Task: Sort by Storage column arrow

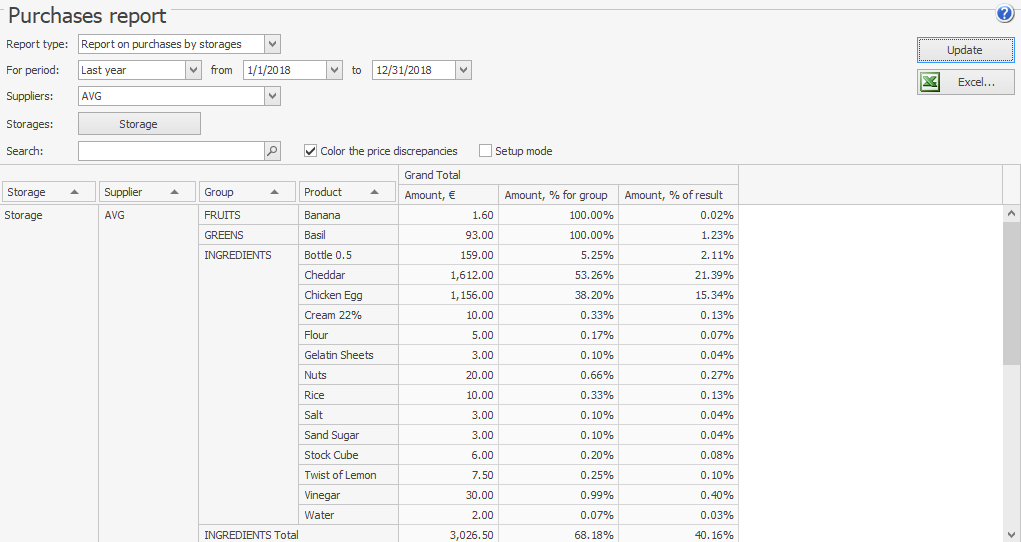Action: click(74, 192)
